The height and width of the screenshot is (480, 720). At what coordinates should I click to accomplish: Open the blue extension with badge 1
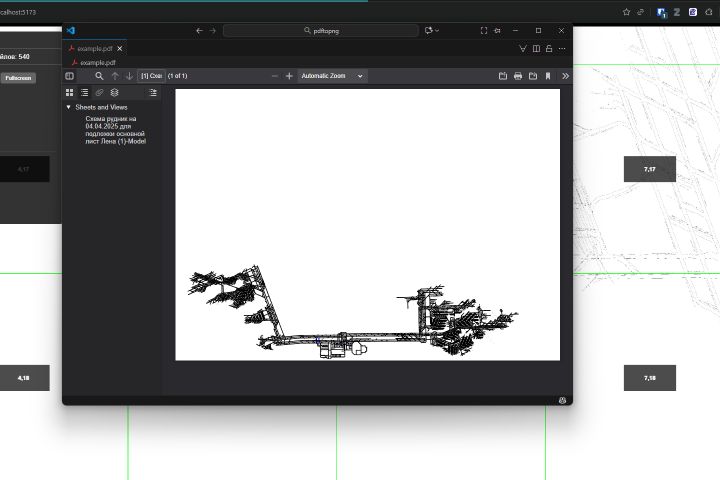point(662,13)
